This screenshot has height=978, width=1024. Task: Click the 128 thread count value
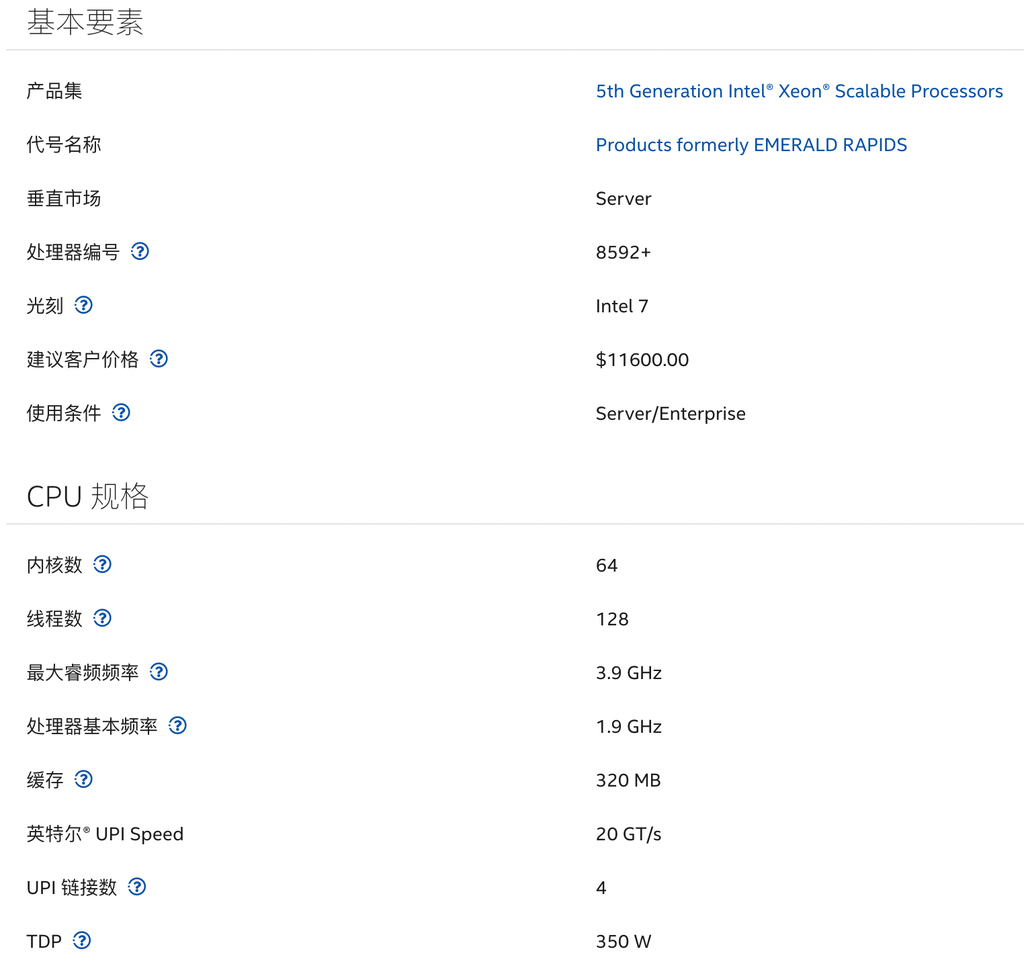tap(612, 619)
